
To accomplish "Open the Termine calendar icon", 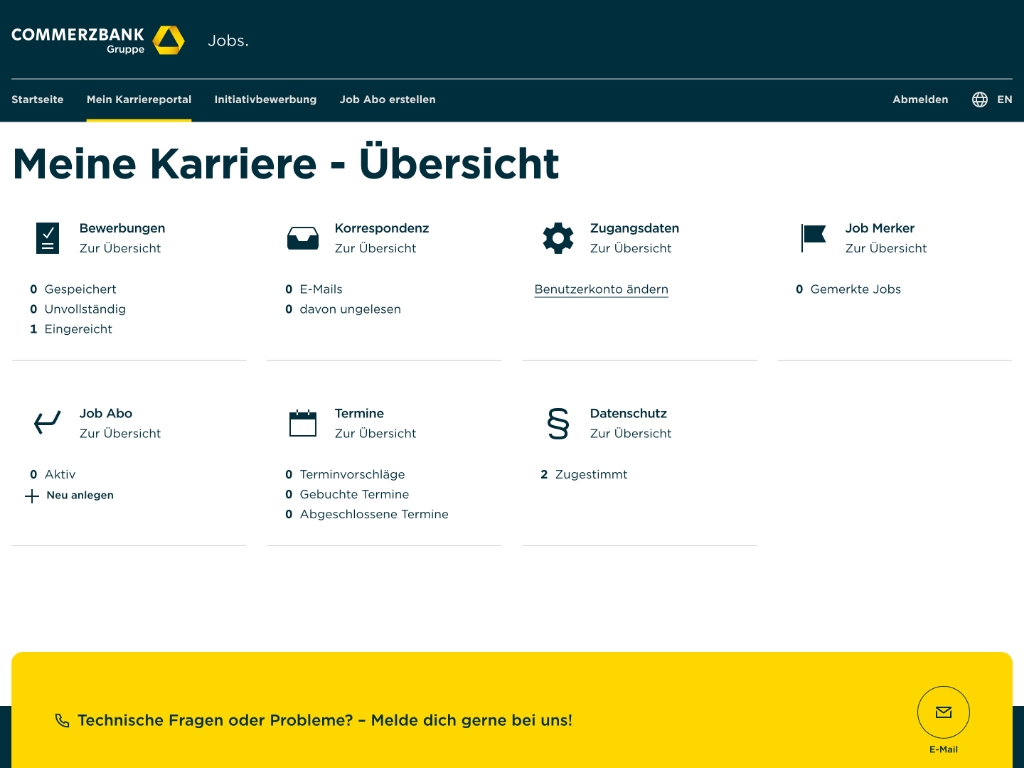I will 301,423.
